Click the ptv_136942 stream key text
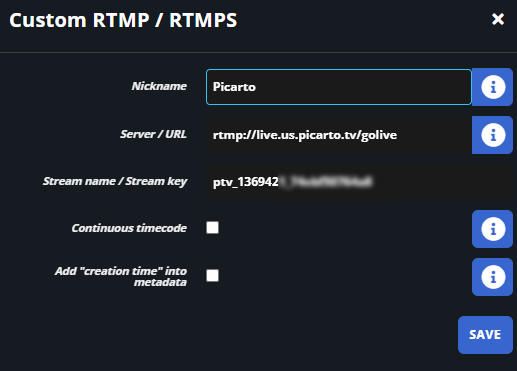Screen dimensions: 517x371 (245, 182)
